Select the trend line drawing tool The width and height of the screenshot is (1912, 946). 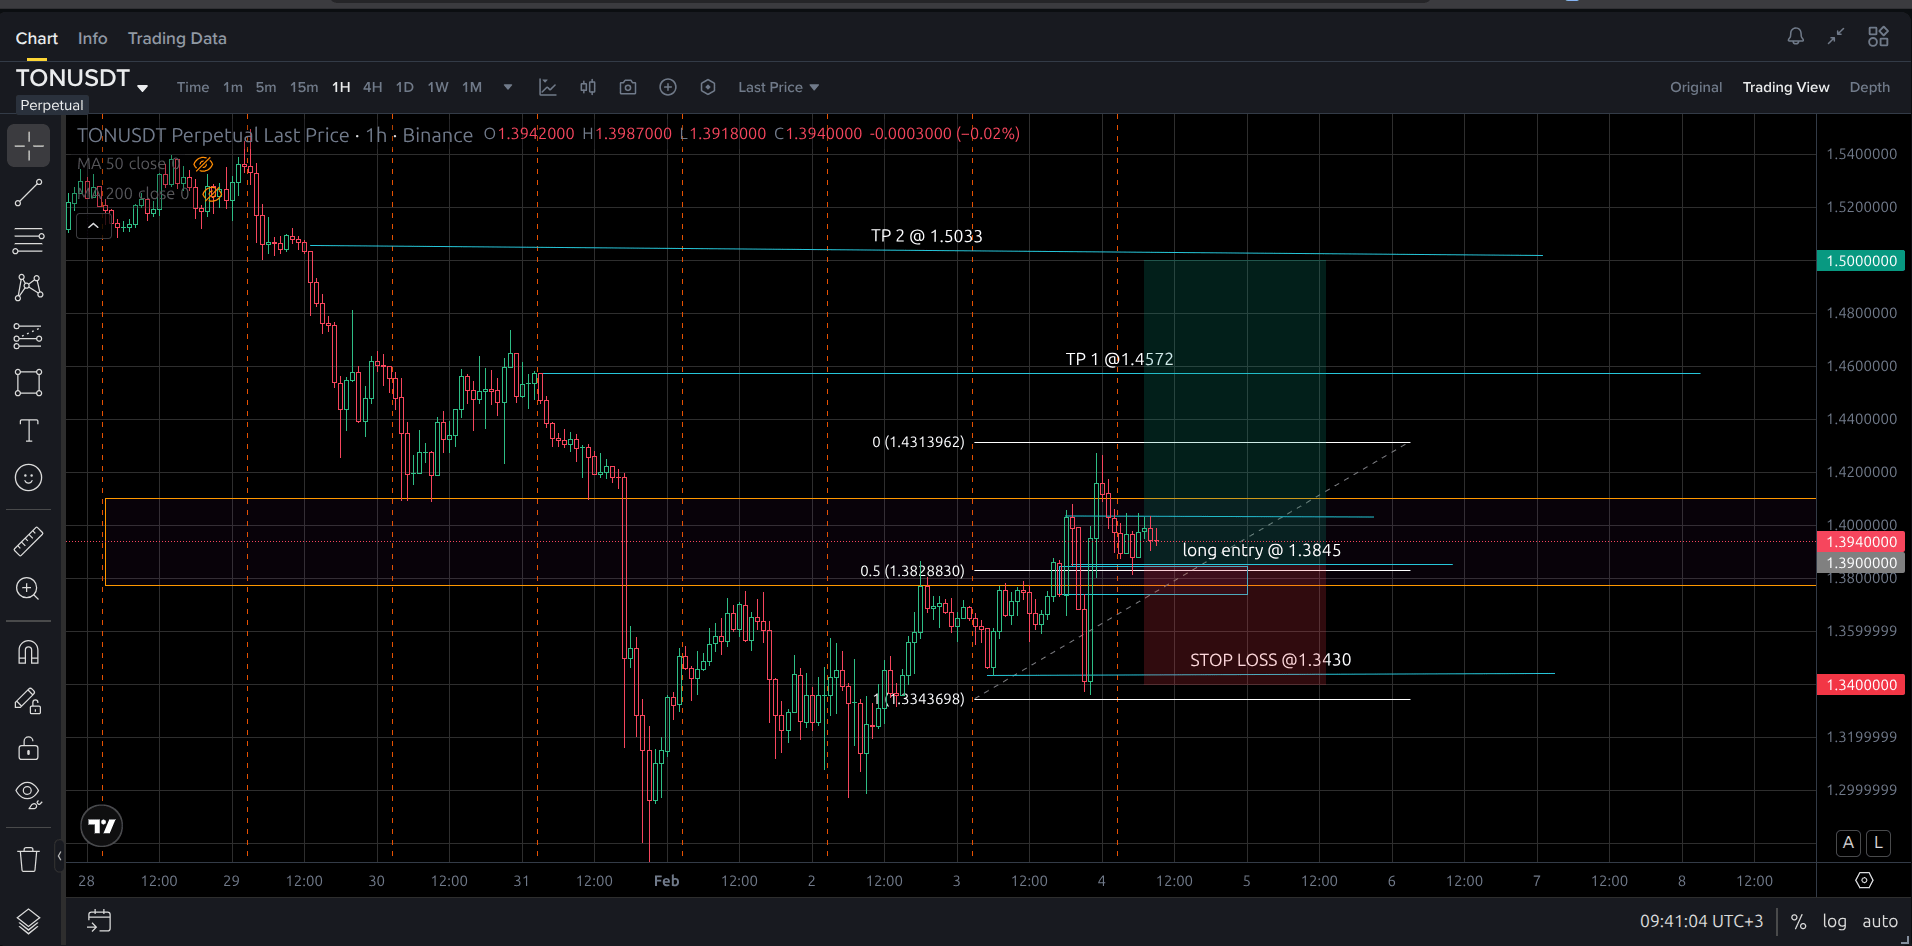(x=29, y=193)
